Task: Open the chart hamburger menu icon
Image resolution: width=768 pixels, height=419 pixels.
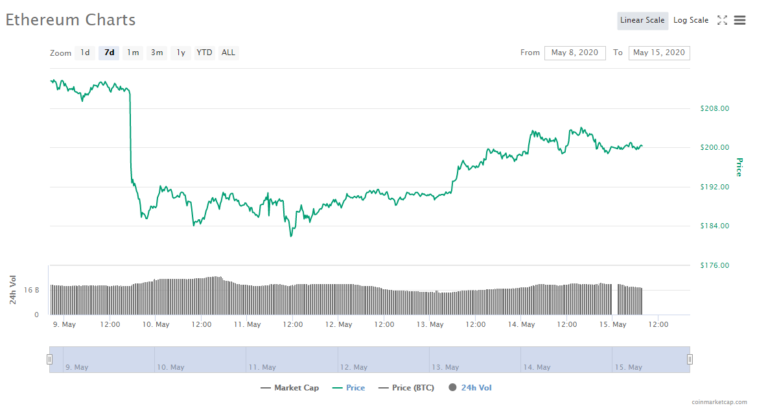Action: [x=740, y=20]
